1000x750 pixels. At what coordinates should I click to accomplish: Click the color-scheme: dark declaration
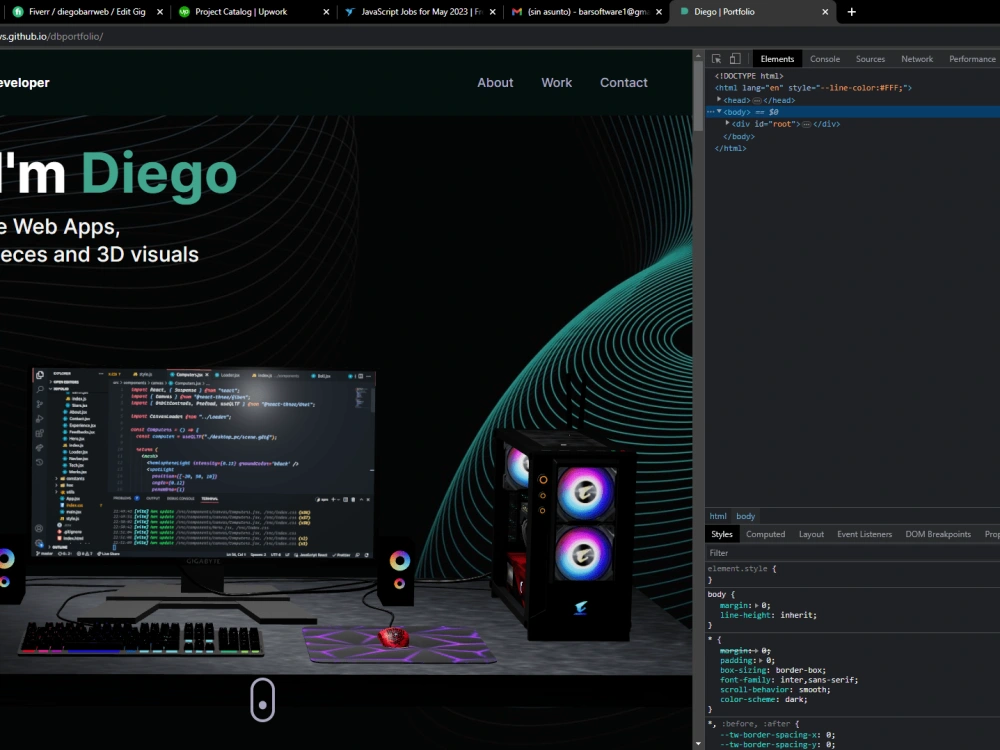[764, 700]
